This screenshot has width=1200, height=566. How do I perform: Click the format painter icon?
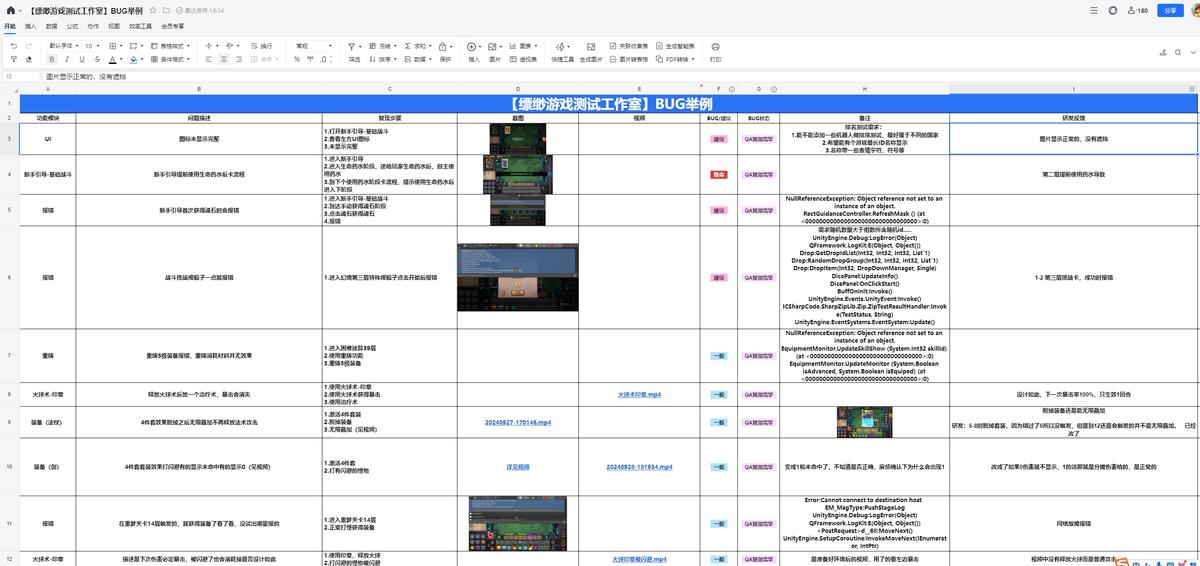click(13, 59)
